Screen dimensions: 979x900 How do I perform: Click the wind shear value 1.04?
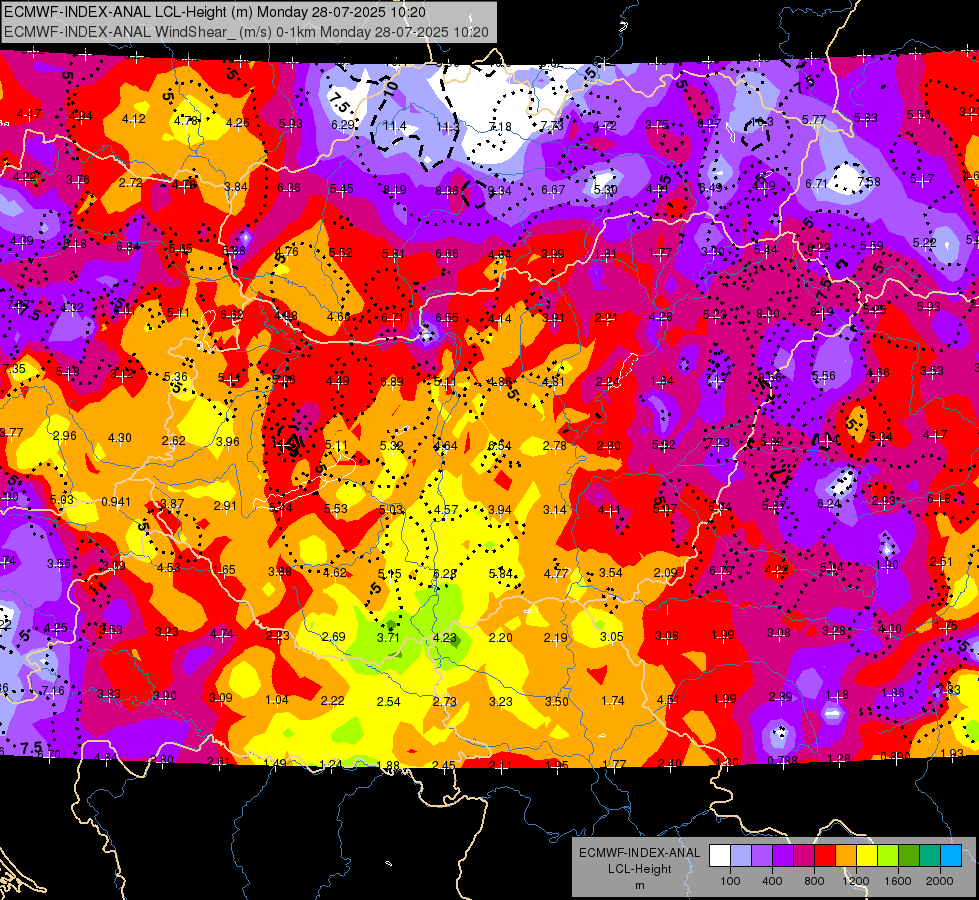(277, 700)
